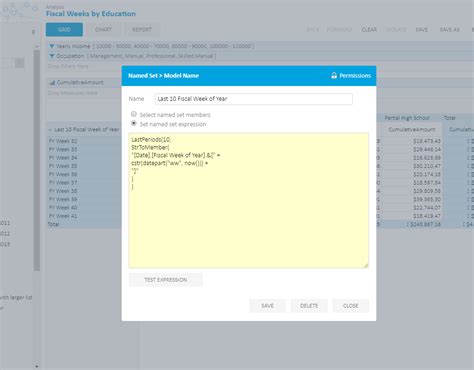Screen dimensions: 474x370
Task: Click inside the named set expression editor
Action: coord(249,200)
